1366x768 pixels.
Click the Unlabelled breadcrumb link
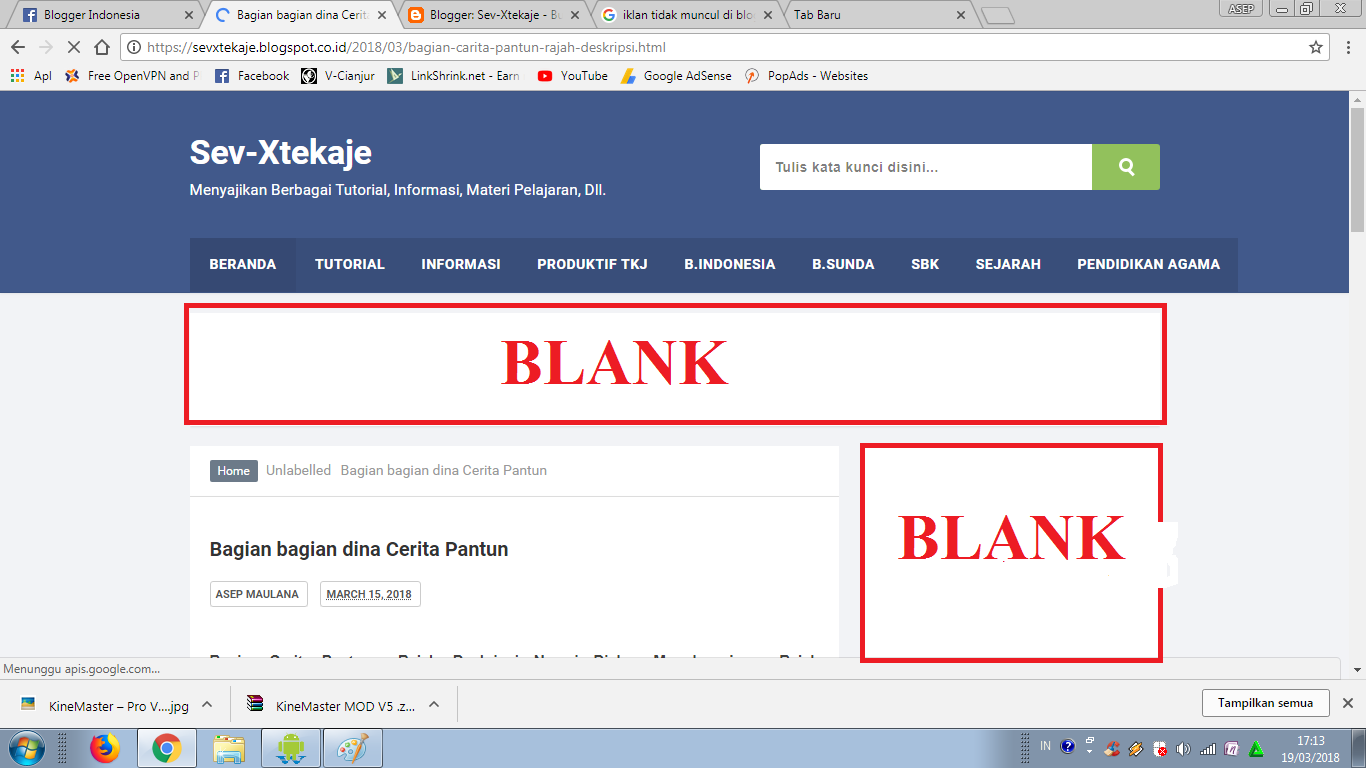298,470
